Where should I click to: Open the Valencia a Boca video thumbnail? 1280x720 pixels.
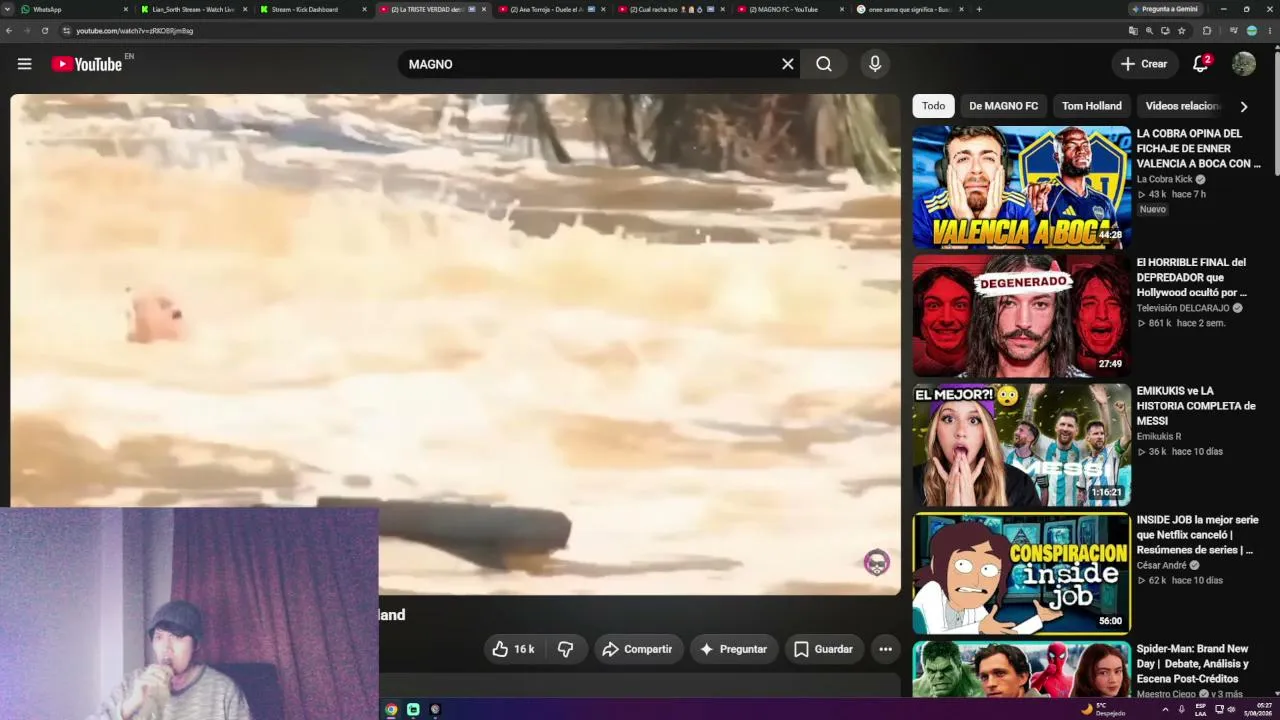[1021, 187]
